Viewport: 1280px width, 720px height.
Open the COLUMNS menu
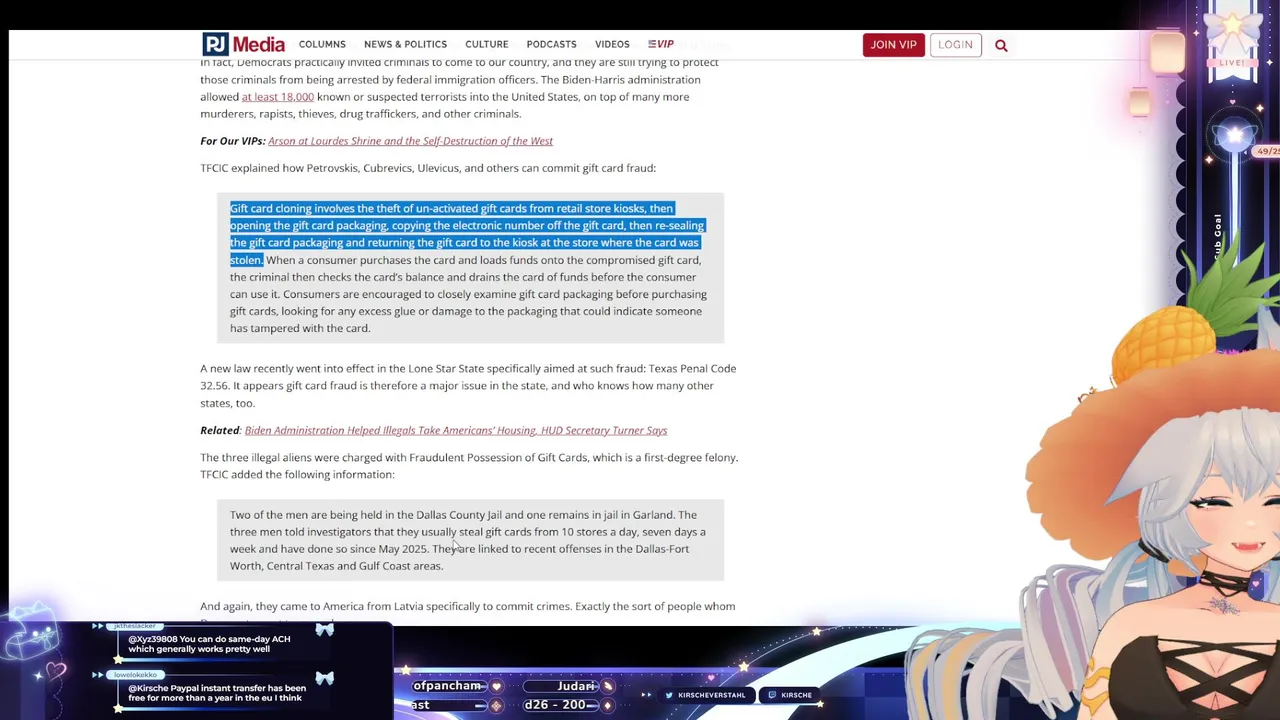[322, 44]
